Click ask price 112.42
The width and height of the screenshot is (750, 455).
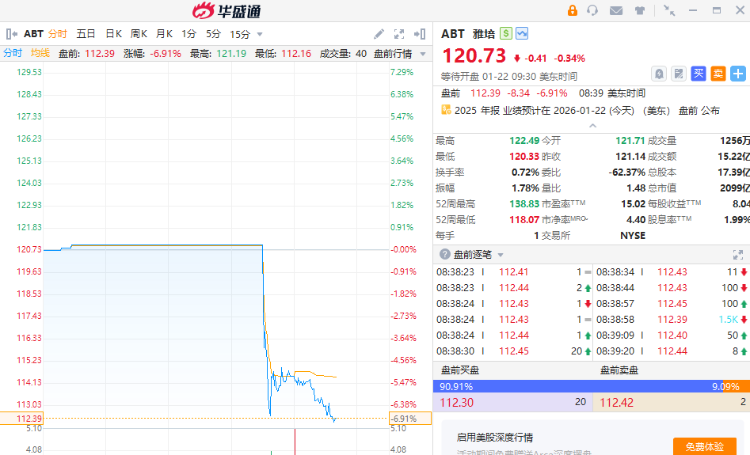click(617, 403)
